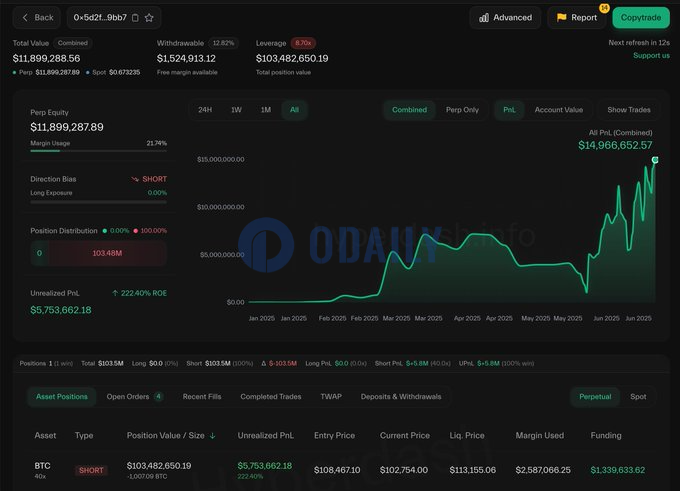Copy wallet address with the clipboard icon
The height and width of the screenshot is (491, 680).
point(135,18)
